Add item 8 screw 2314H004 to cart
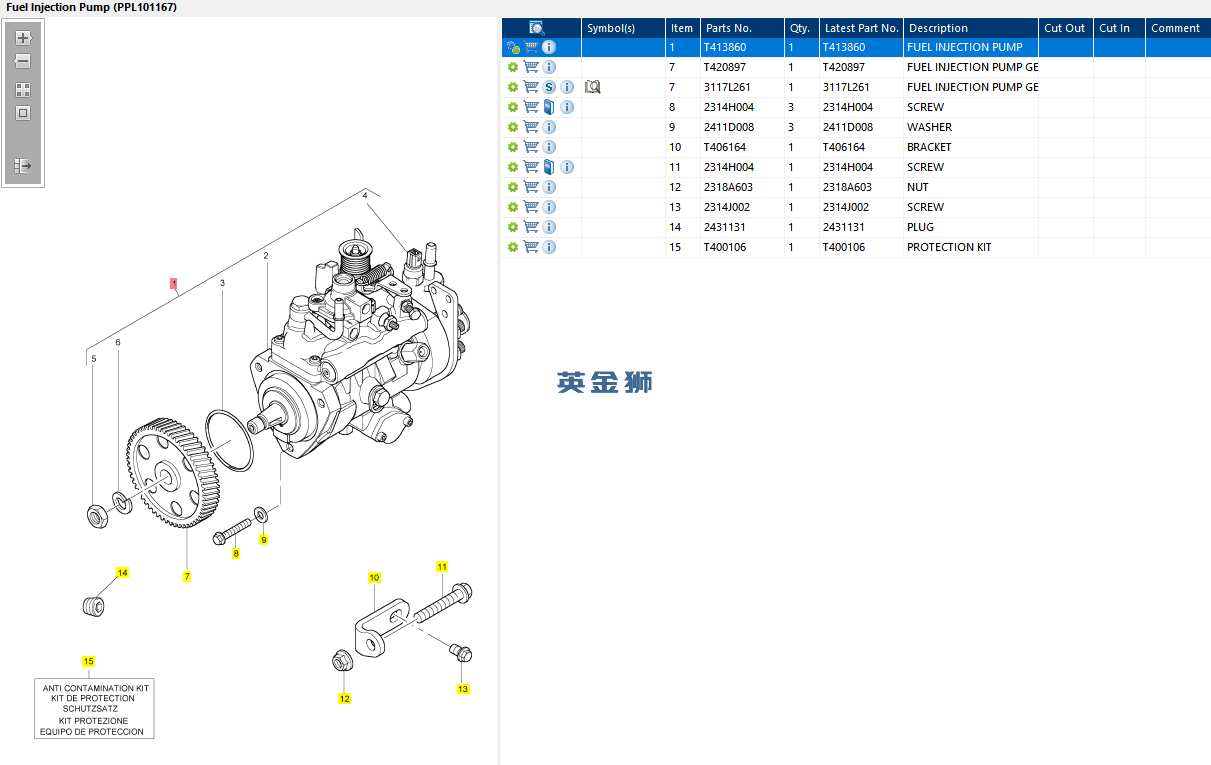The height and width of the screenshot is (765, 1211). point(531,107)
